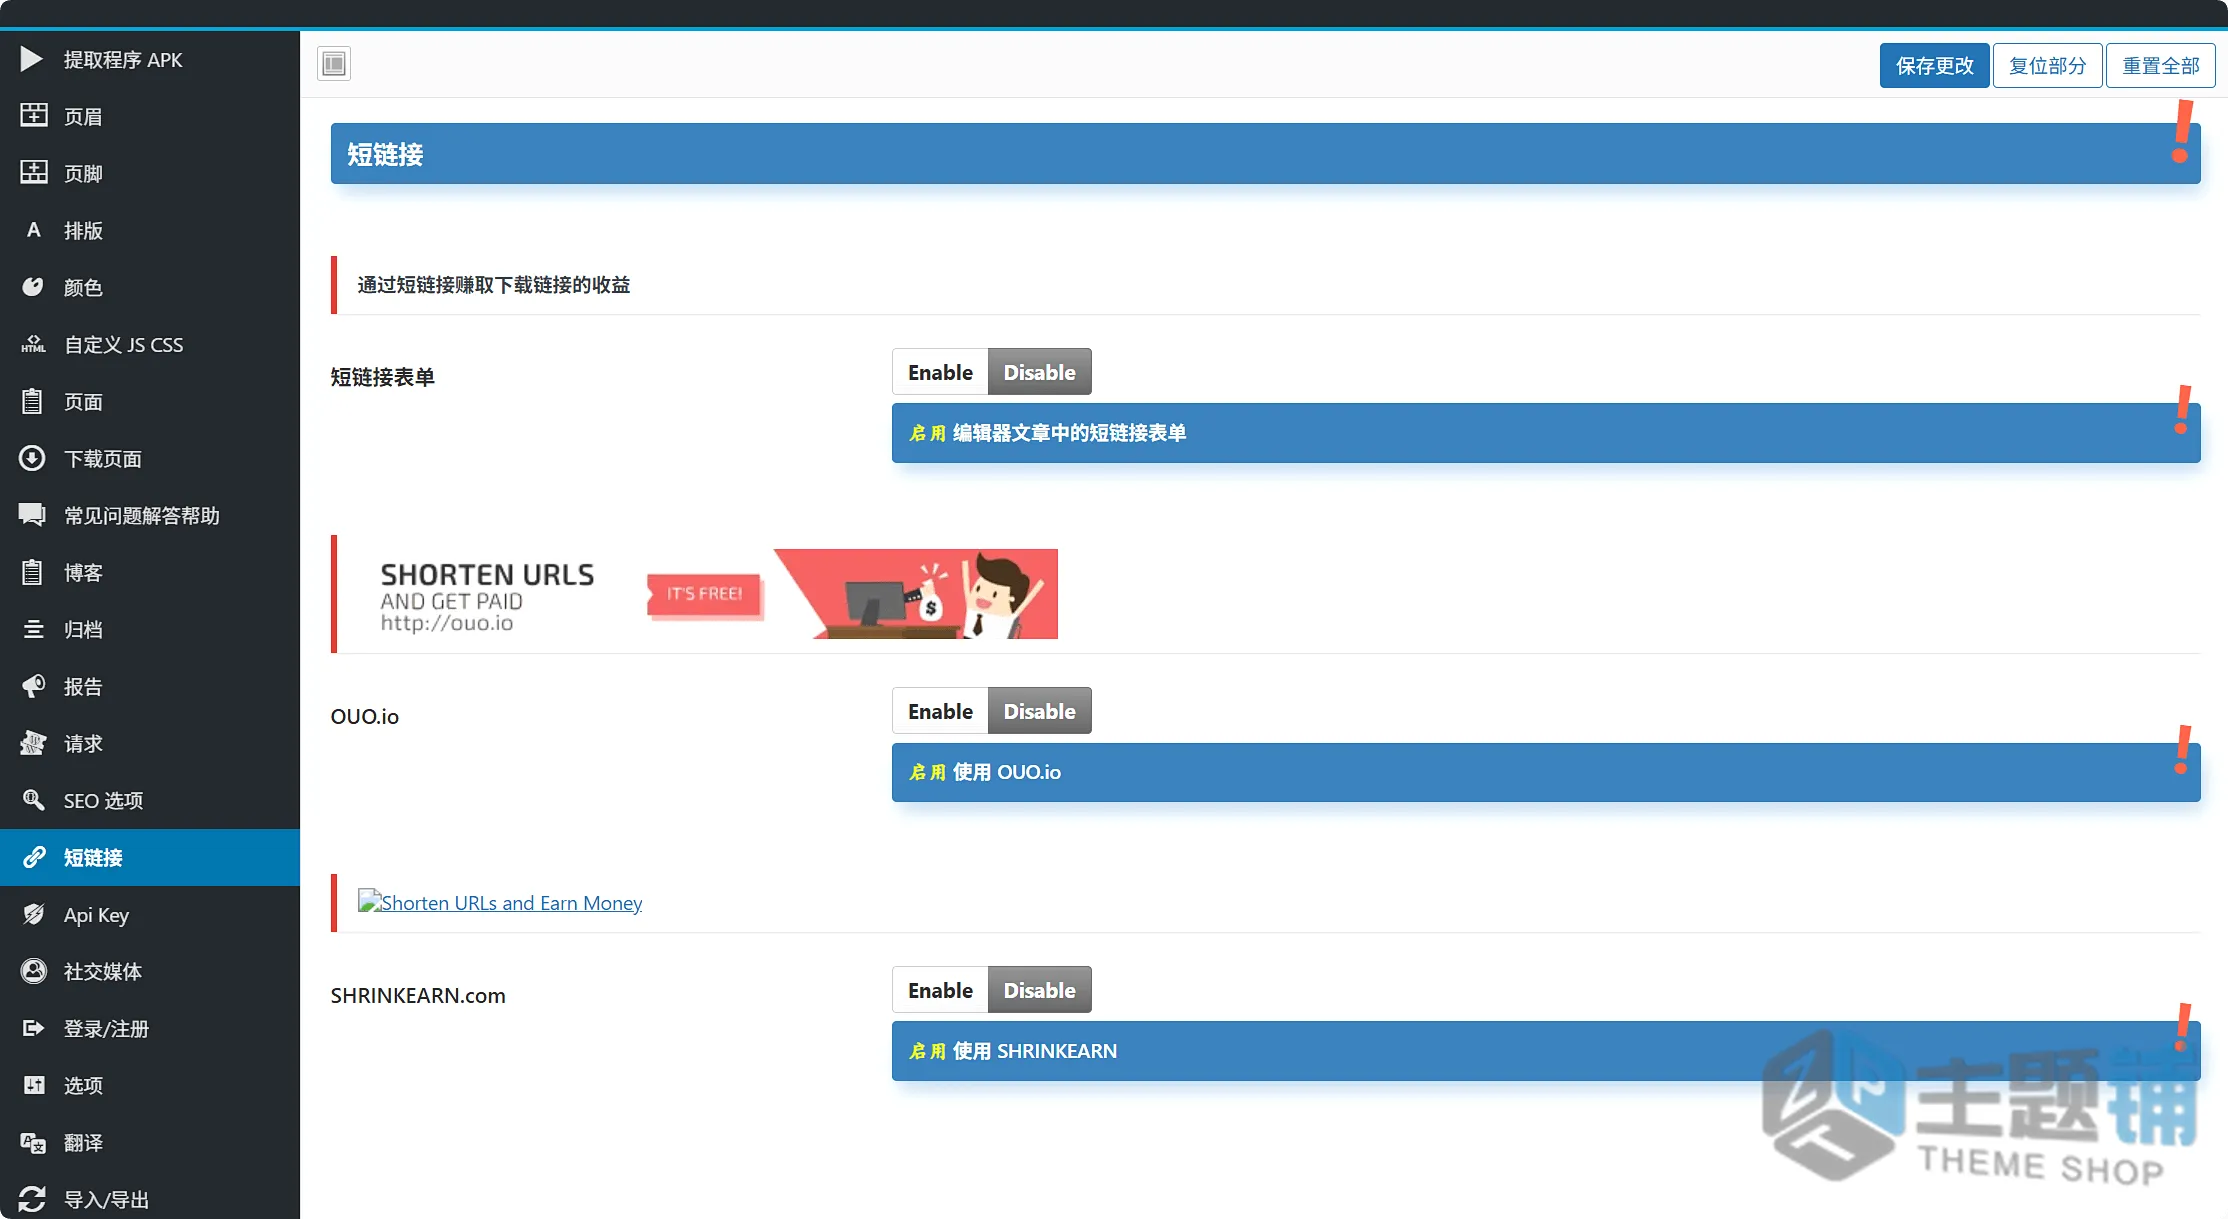The height and width of the screenshot is (1219, 2228).
Task: Click the footer layout icon next to 页脚
Action: coord(33,173)
